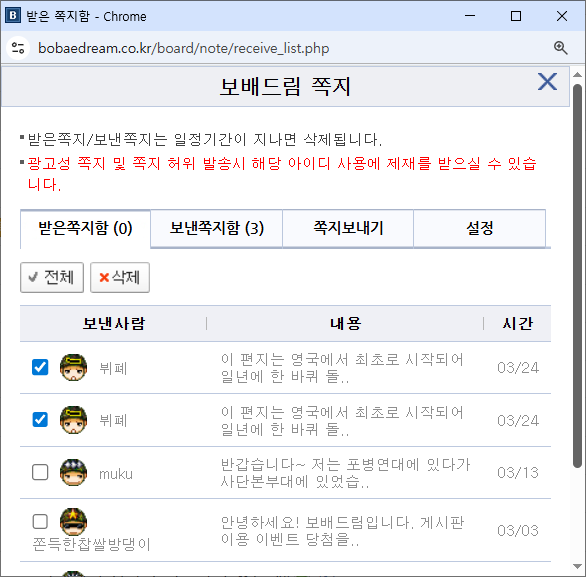Click the 쫀득한찹쌀방댕이 avatar icon
Screen dimensions: 586x577
[74, 521]
